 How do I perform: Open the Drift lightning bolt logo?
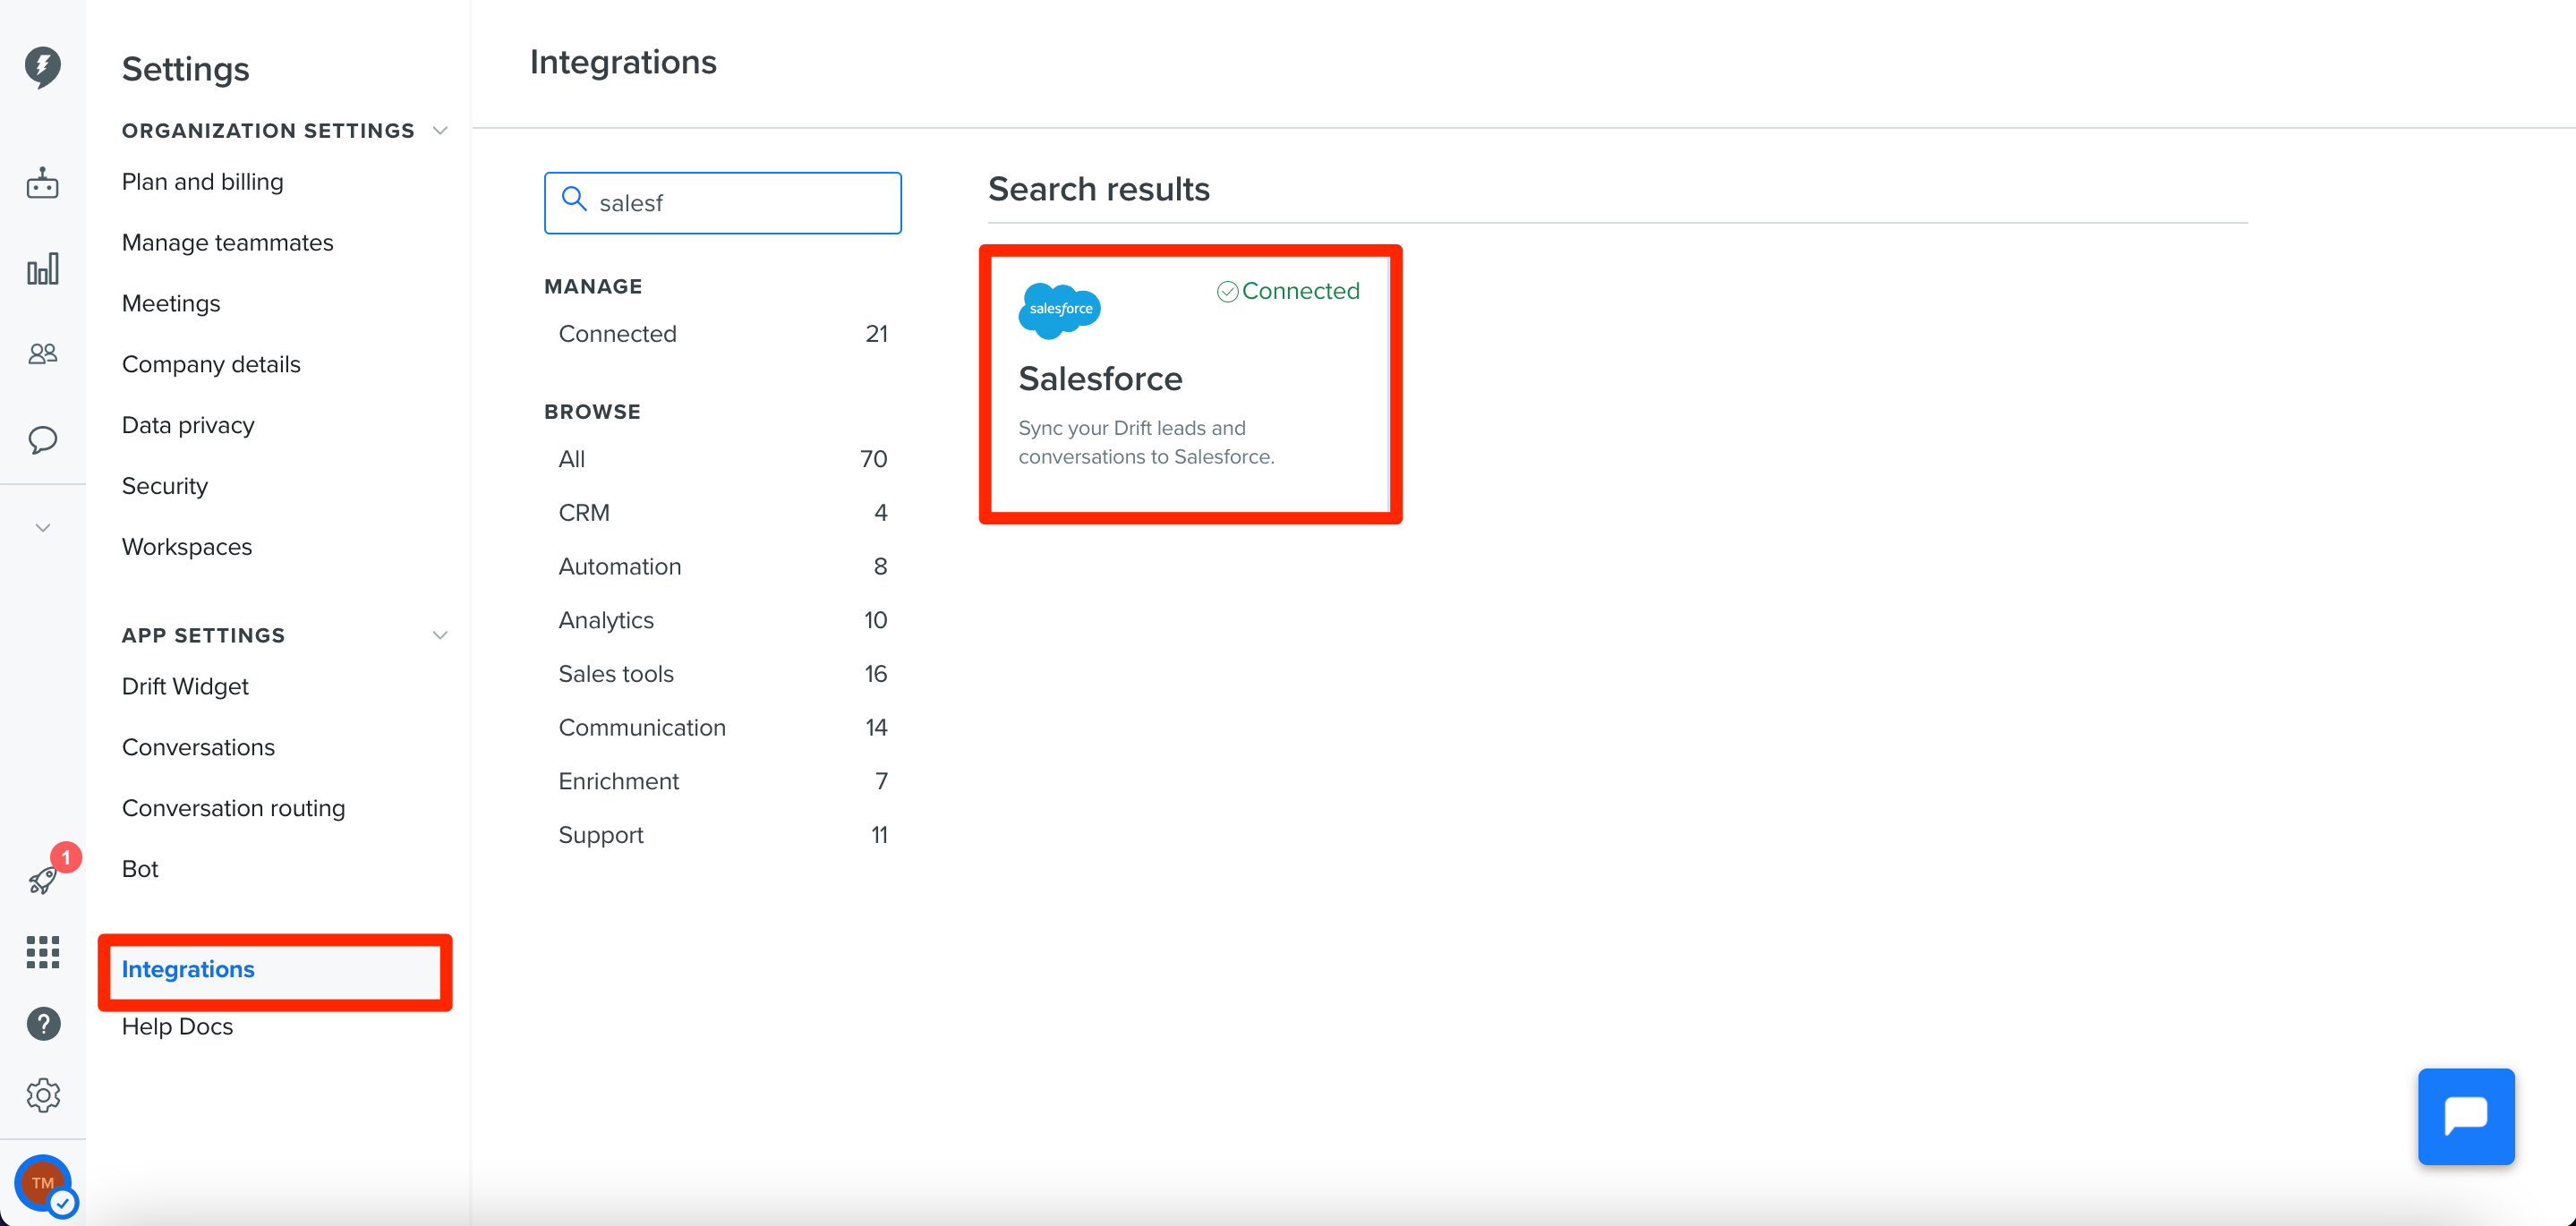(x=42, y=66)
